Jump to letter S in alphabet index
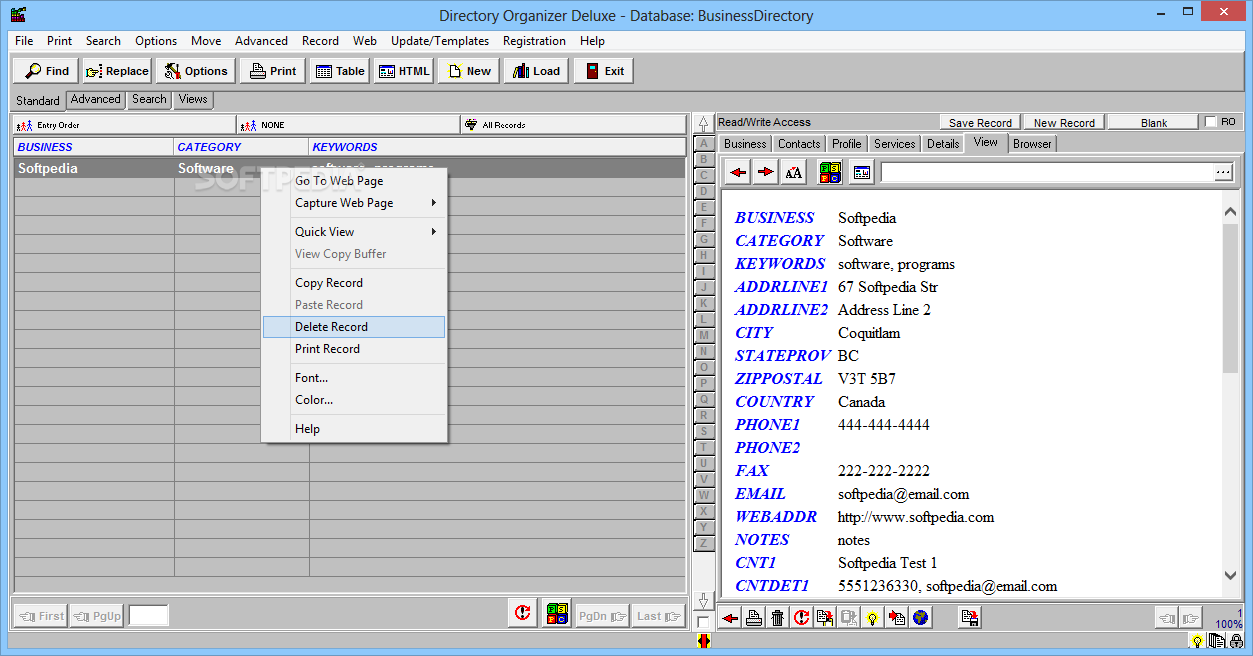The height and width of the screenshot is (656, 1253). pyautogui.click(x=704, y=431)
